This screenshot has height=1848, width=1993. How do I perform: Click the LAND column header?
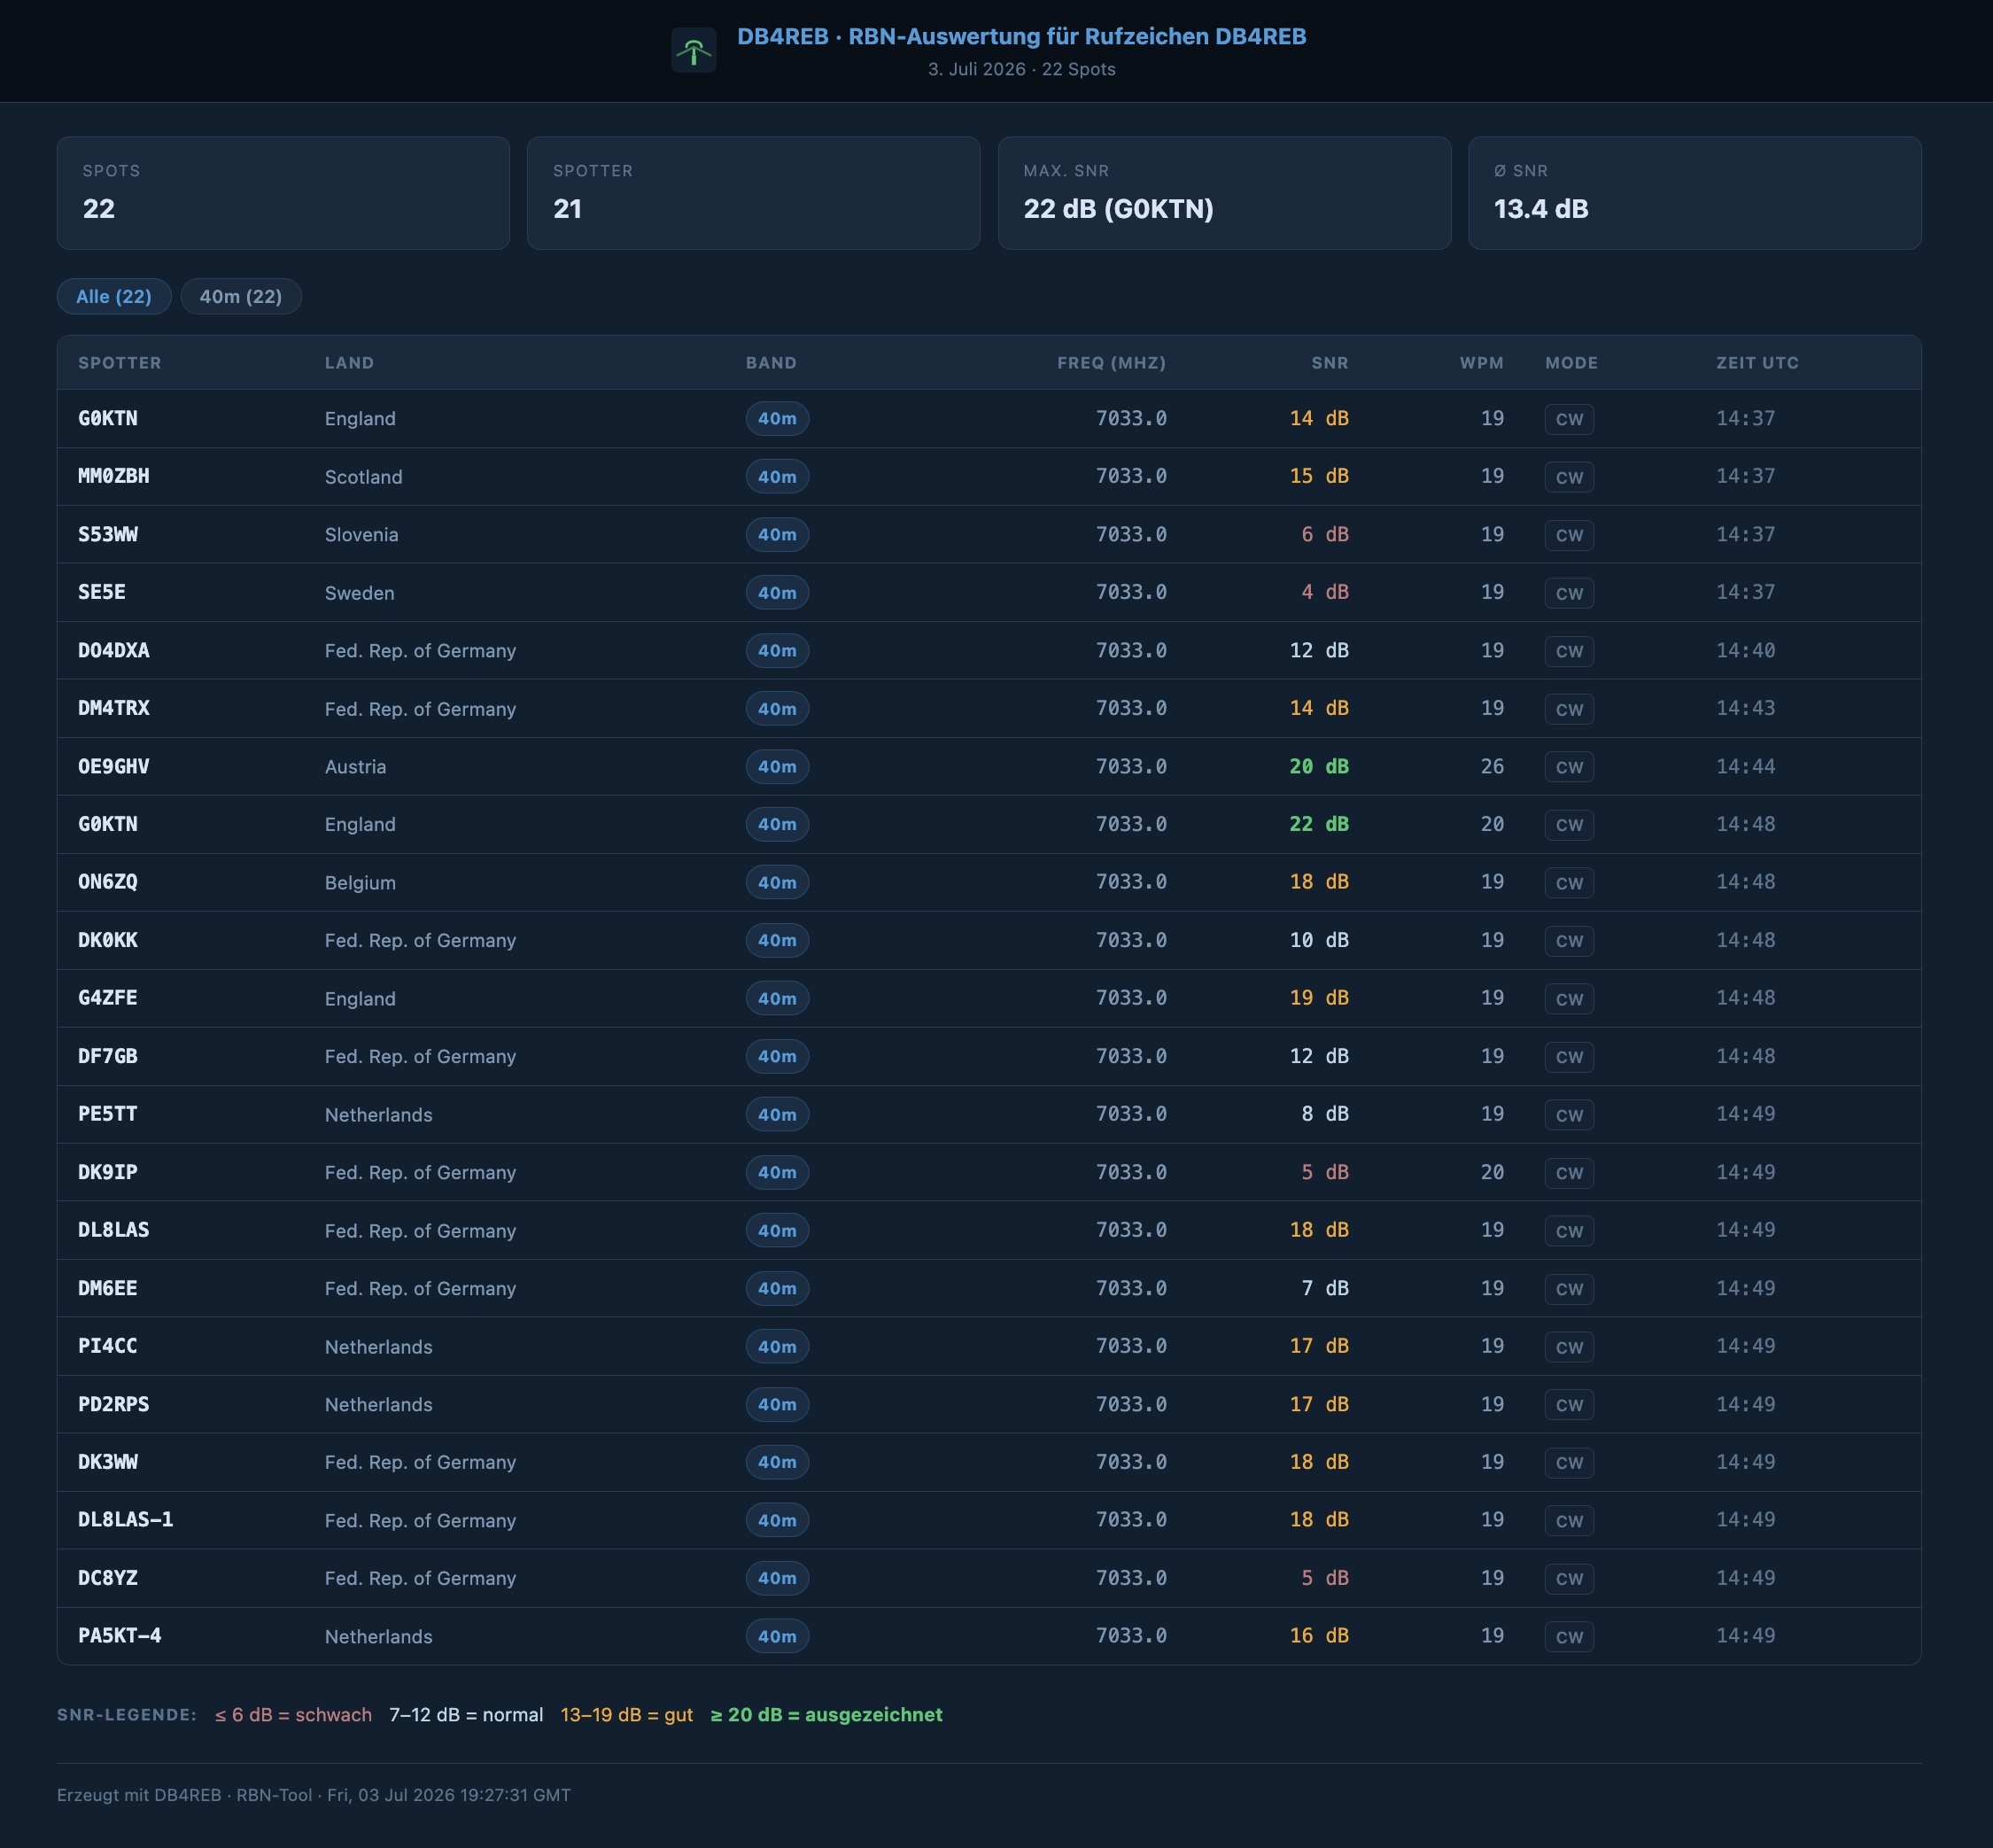[x=349, y=363]
